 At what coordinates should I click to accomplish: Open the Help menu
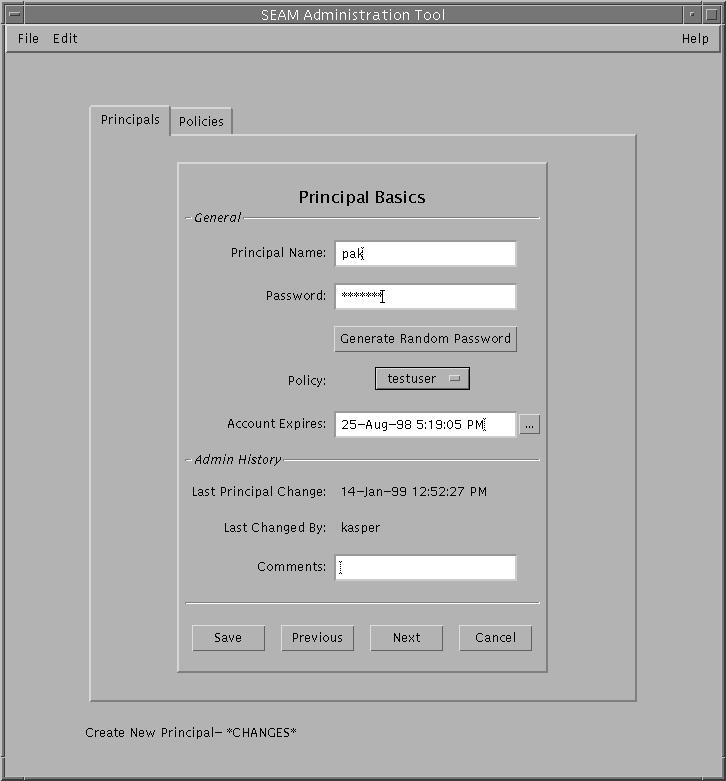[x=694, y=39]
